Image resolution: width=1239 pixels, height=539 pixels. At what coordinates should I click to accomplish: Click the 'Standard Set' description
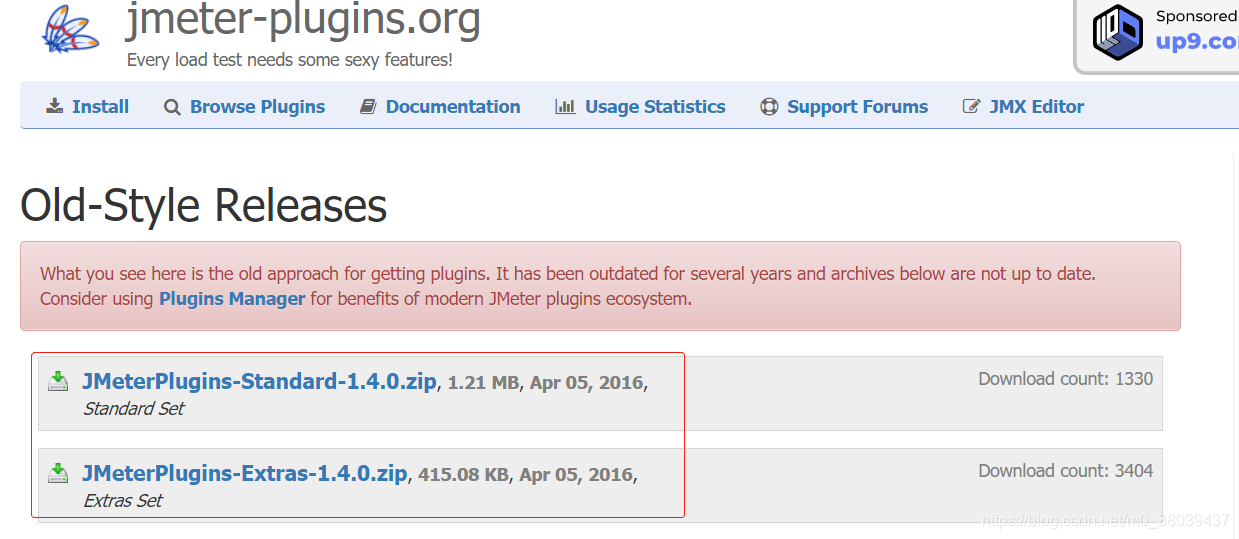[133, 409]
